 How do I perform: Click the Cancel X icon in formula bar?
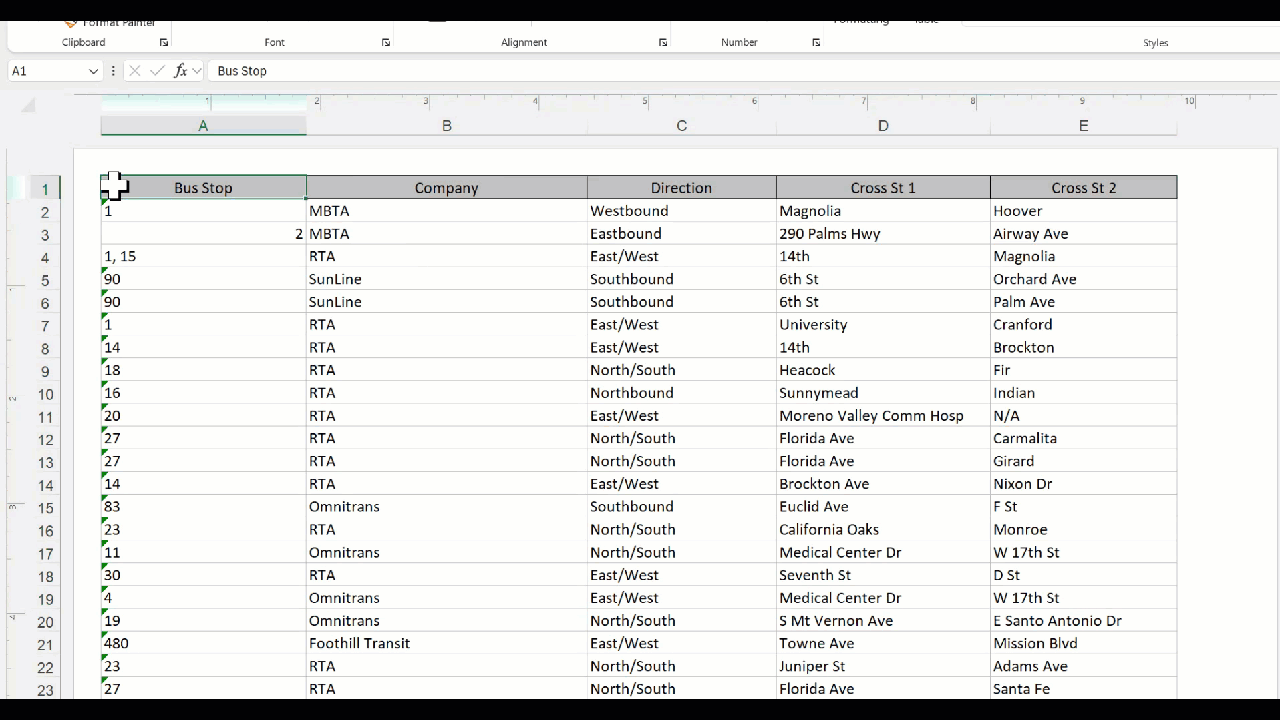[135, 71]
